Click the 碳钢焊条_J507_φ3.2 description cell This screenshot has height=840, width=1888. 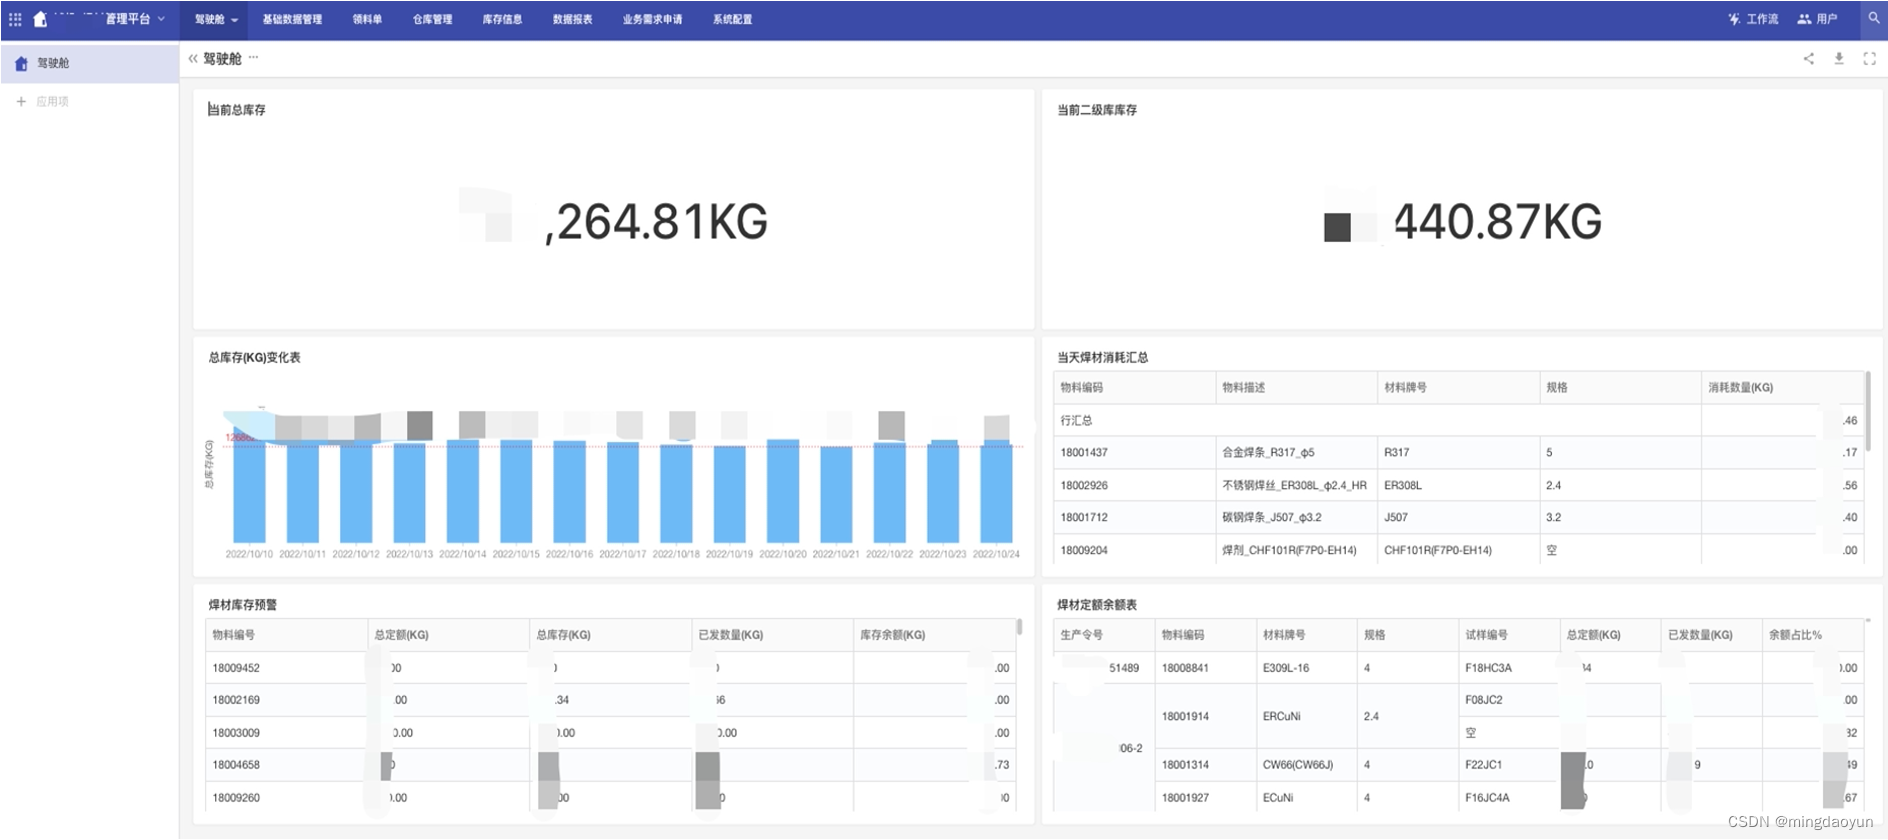click(x=1296, y=518)
